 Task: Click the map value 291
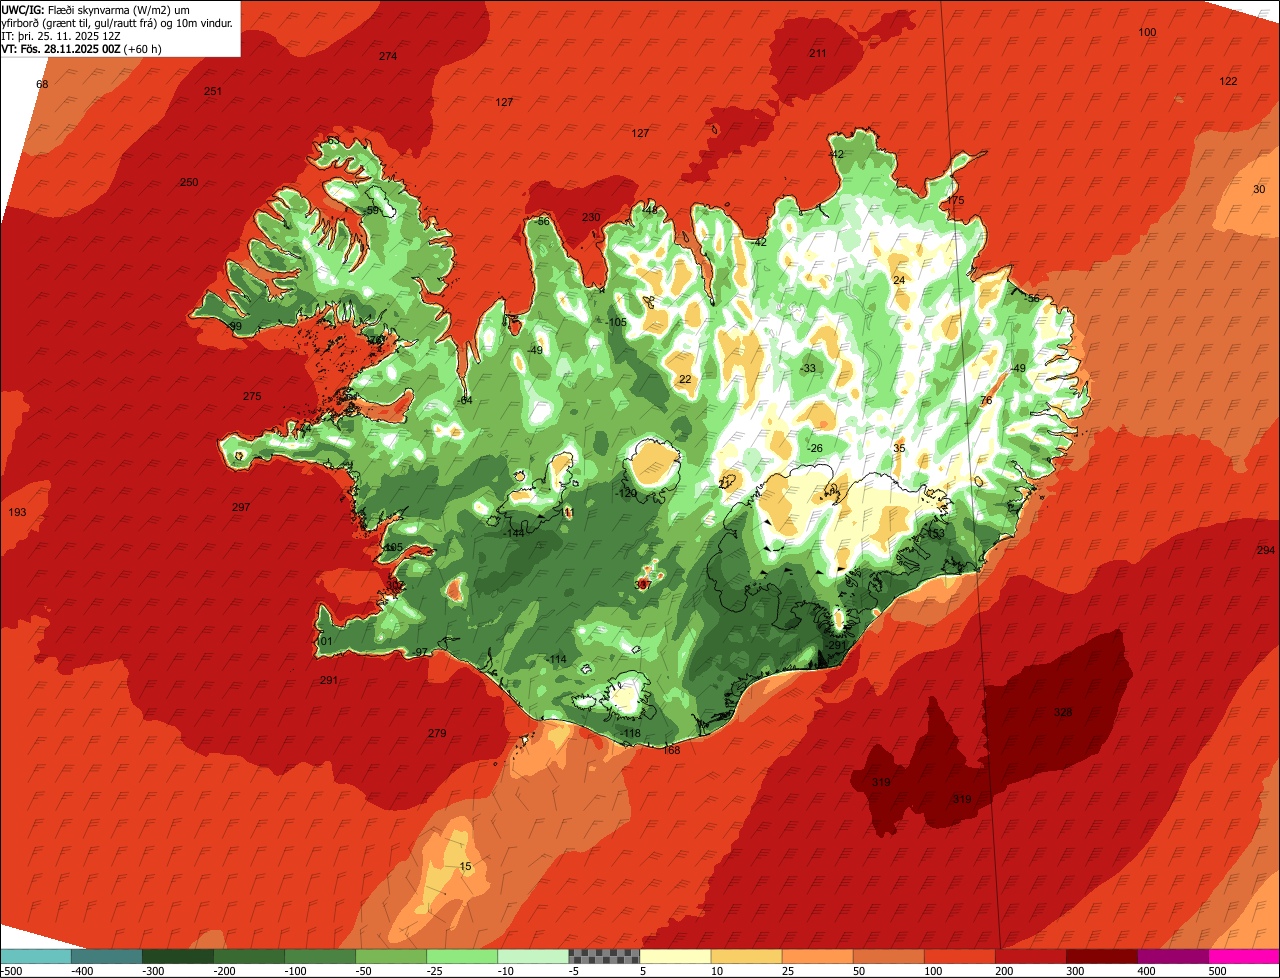(328, 680)
